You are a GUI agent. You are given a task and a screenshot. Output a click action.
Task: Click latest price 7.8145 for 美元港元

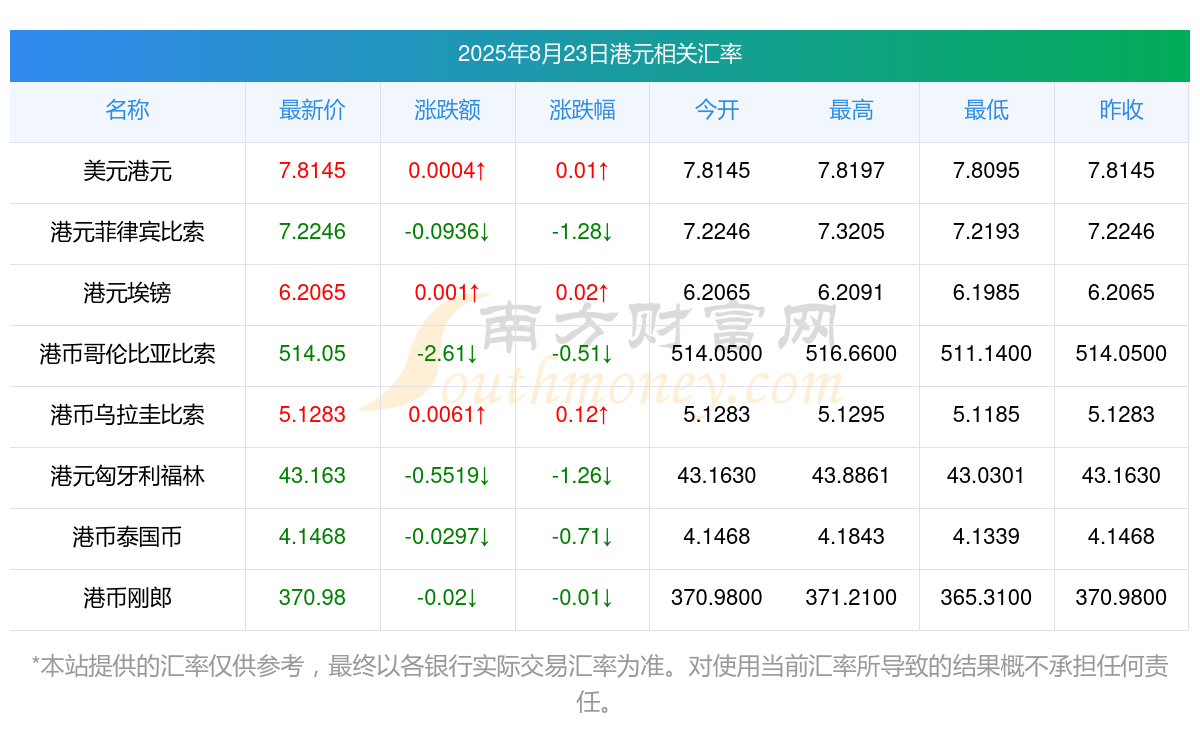(312, 171)
